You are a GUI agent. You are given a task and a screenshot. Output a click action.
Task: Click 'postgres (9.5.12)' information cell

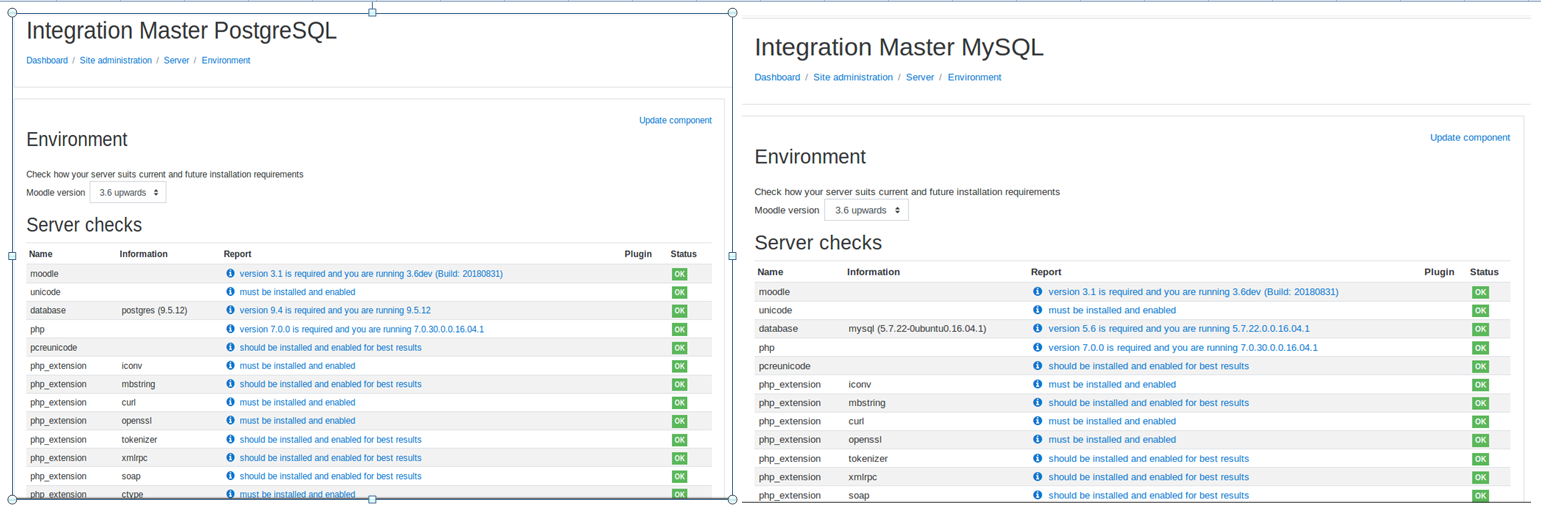click(154, 310)
